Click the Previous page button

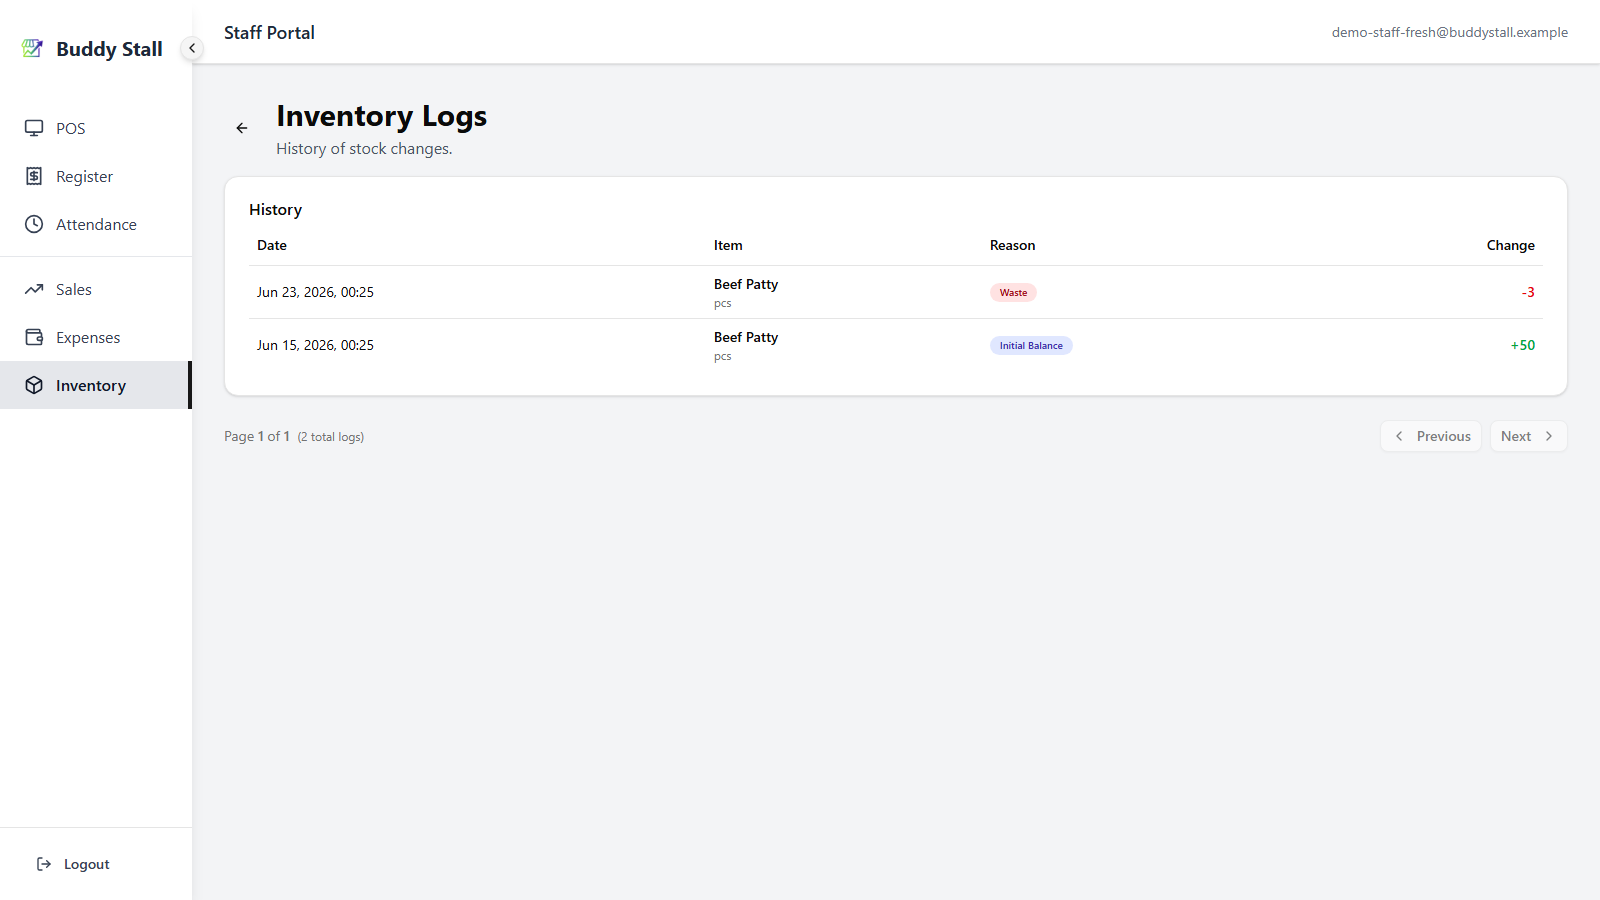[1431, 436]
